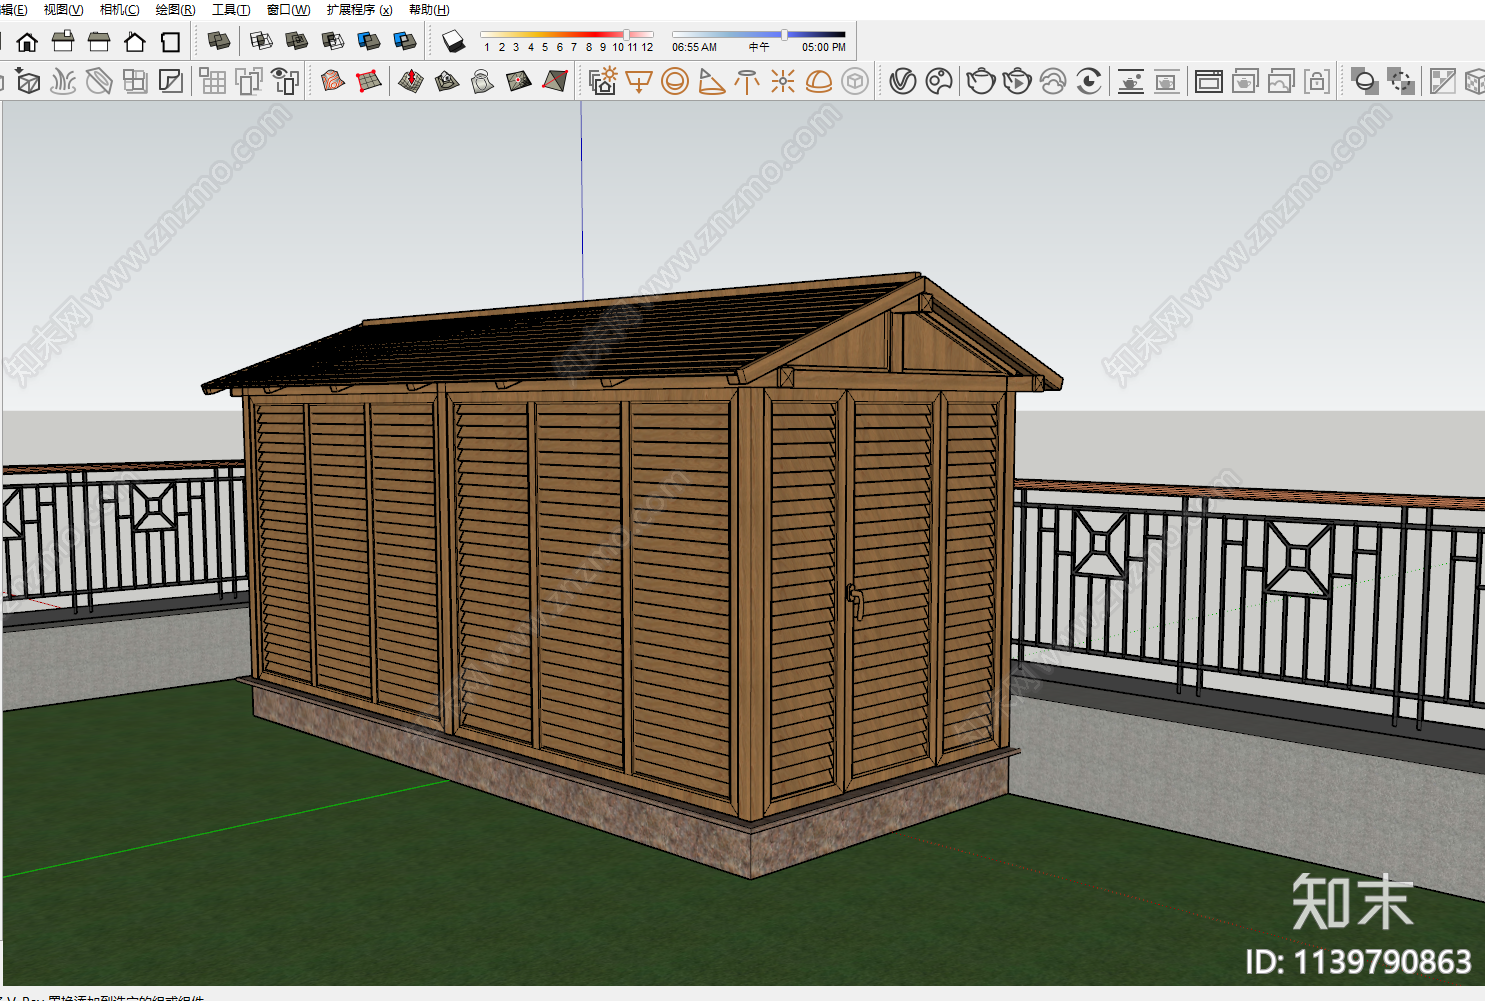This screenshot has height=1001, width=1485.
Task: Start V-Ray Interactive Render teapot-play button
Action: tap(1017, 81)
